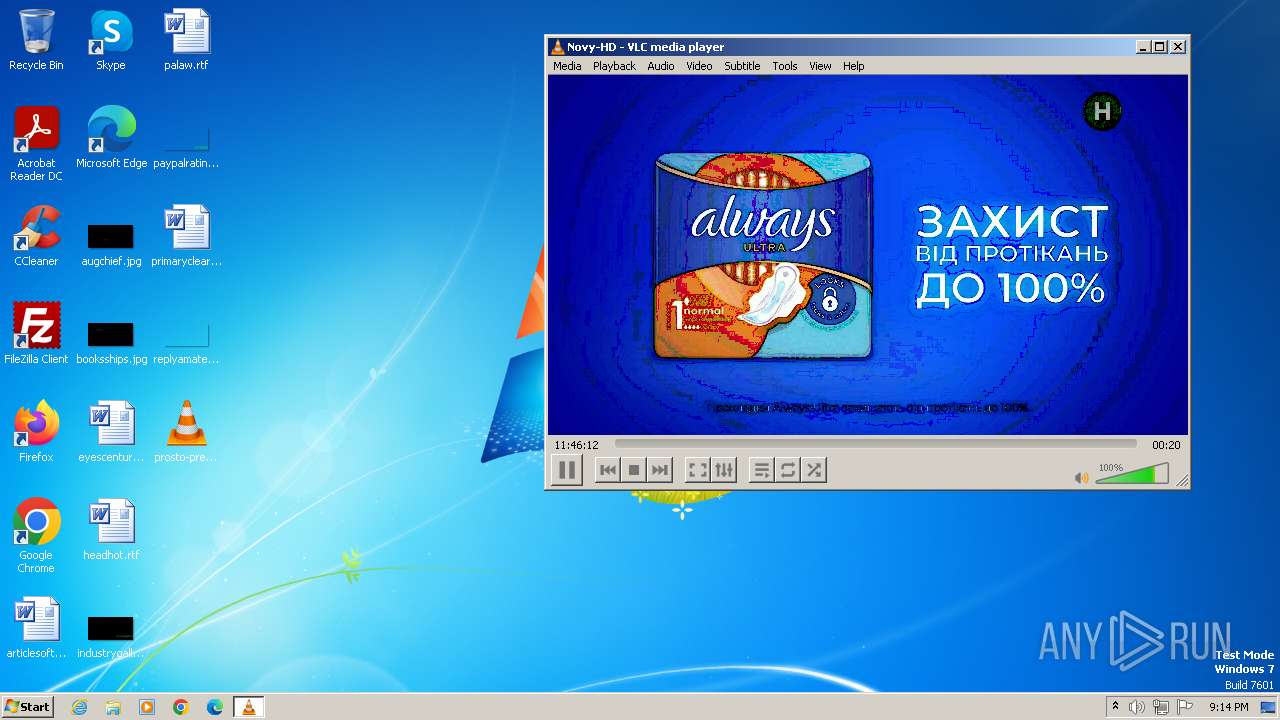This screenshot has height=720, width=1280.
Task: Select the CCleaner desktop shortcut
Action: [x=36, y=236]
